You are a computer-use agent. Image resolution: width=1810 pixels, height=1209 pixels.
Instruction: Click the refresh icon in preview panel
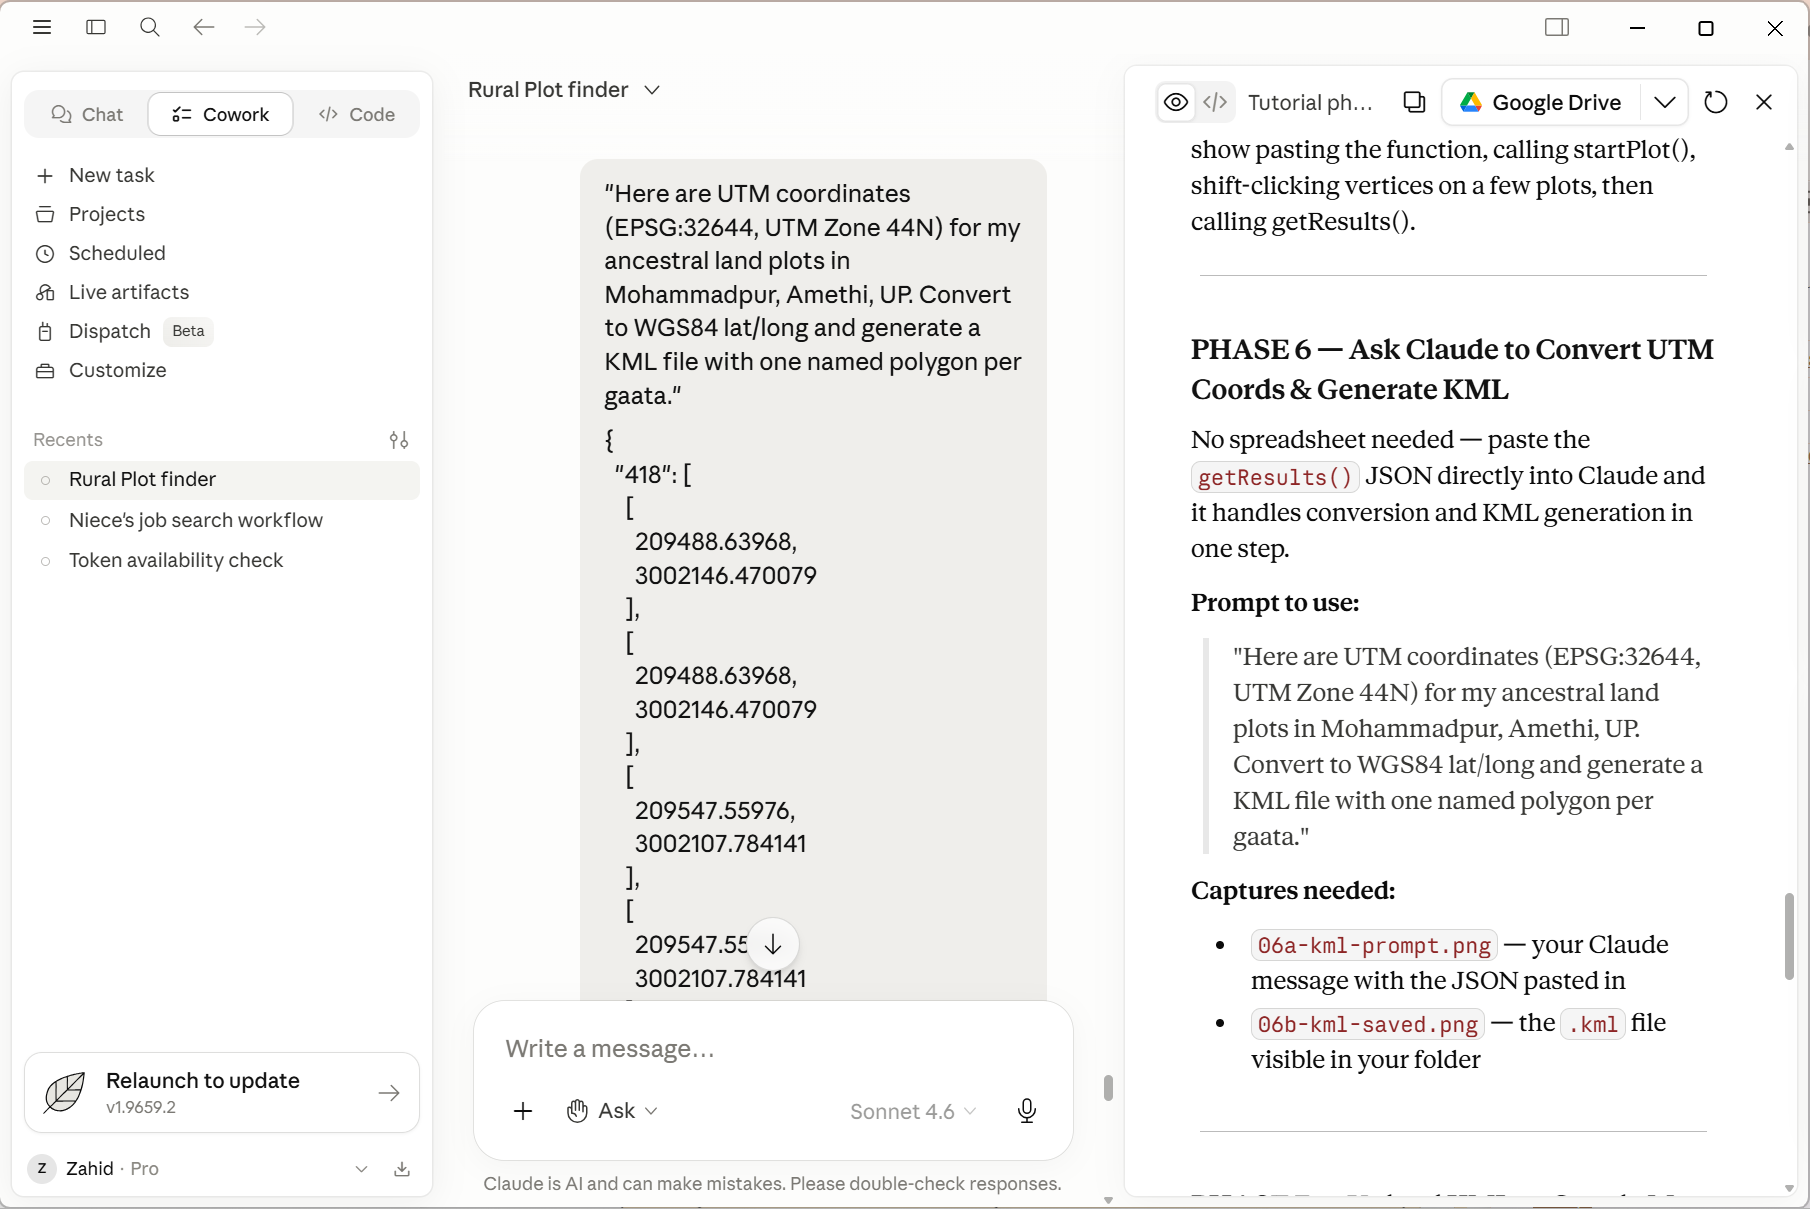point(1716,102)
